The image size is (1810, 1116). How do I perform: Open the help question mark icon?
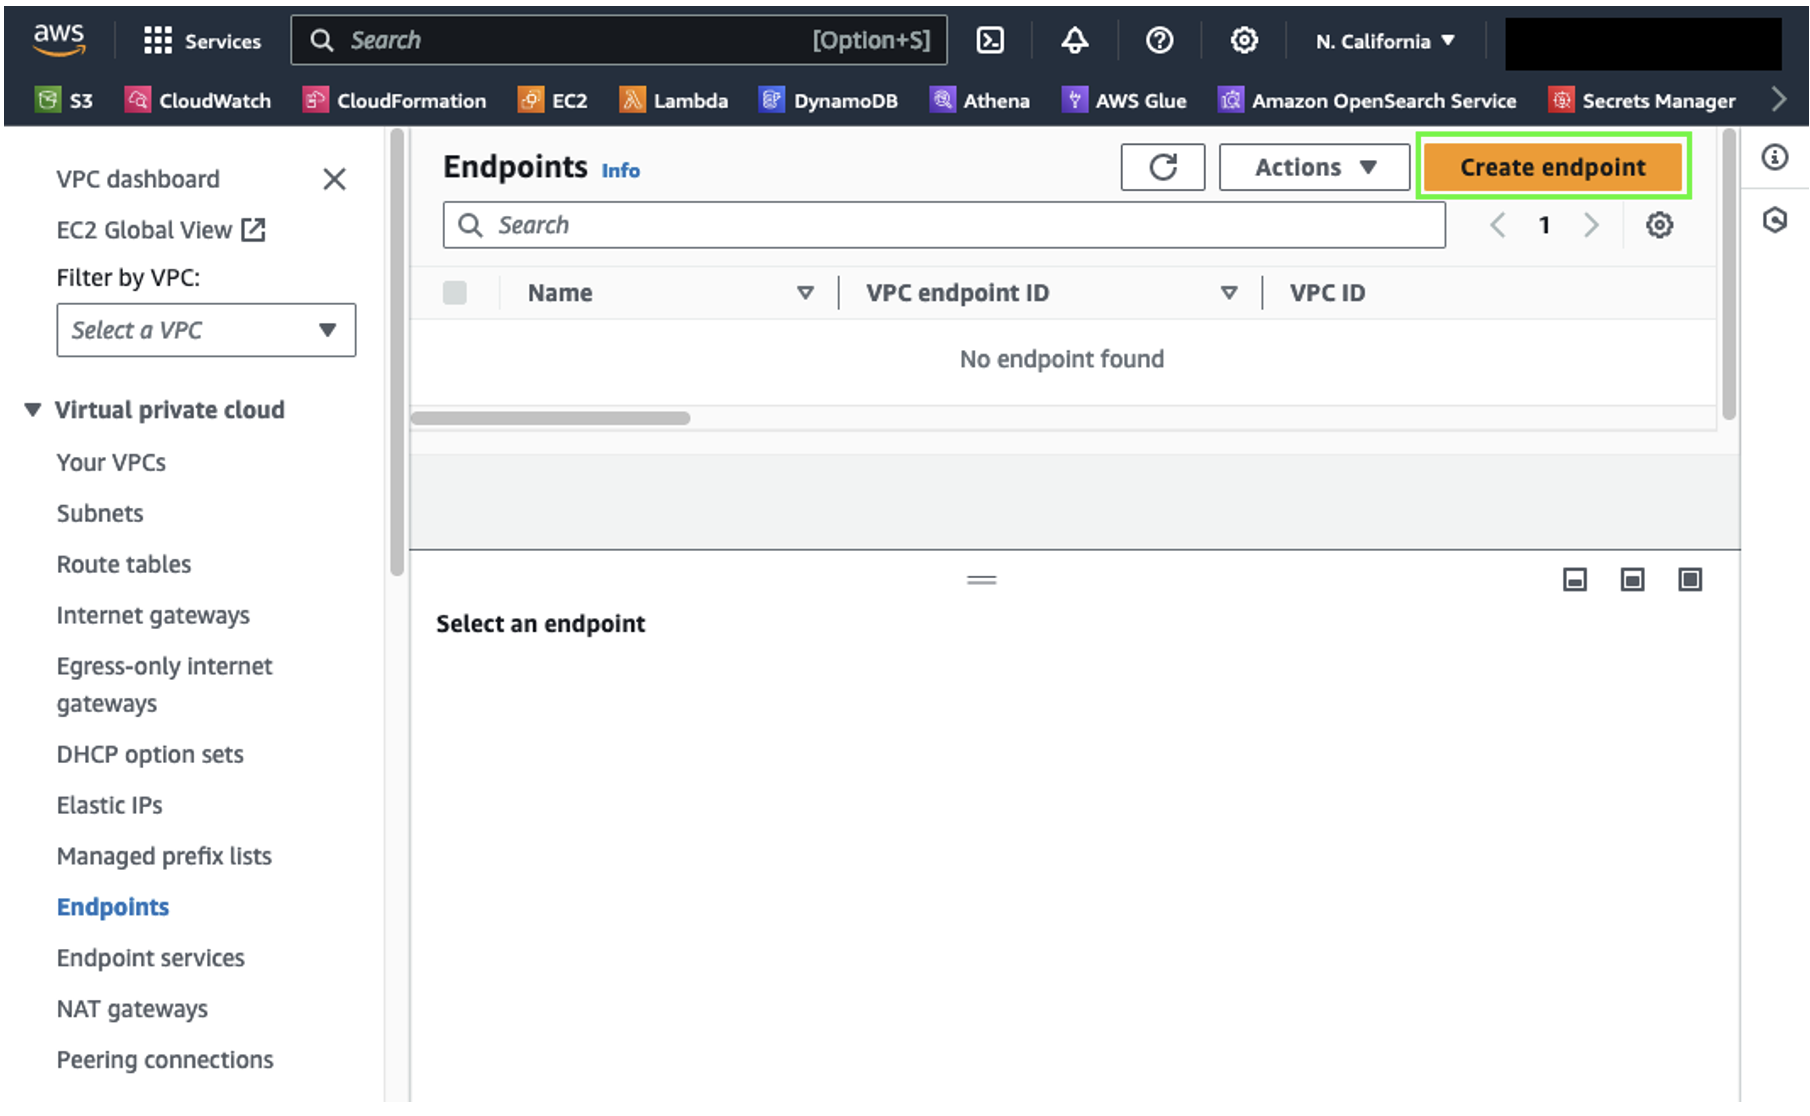1159,40
